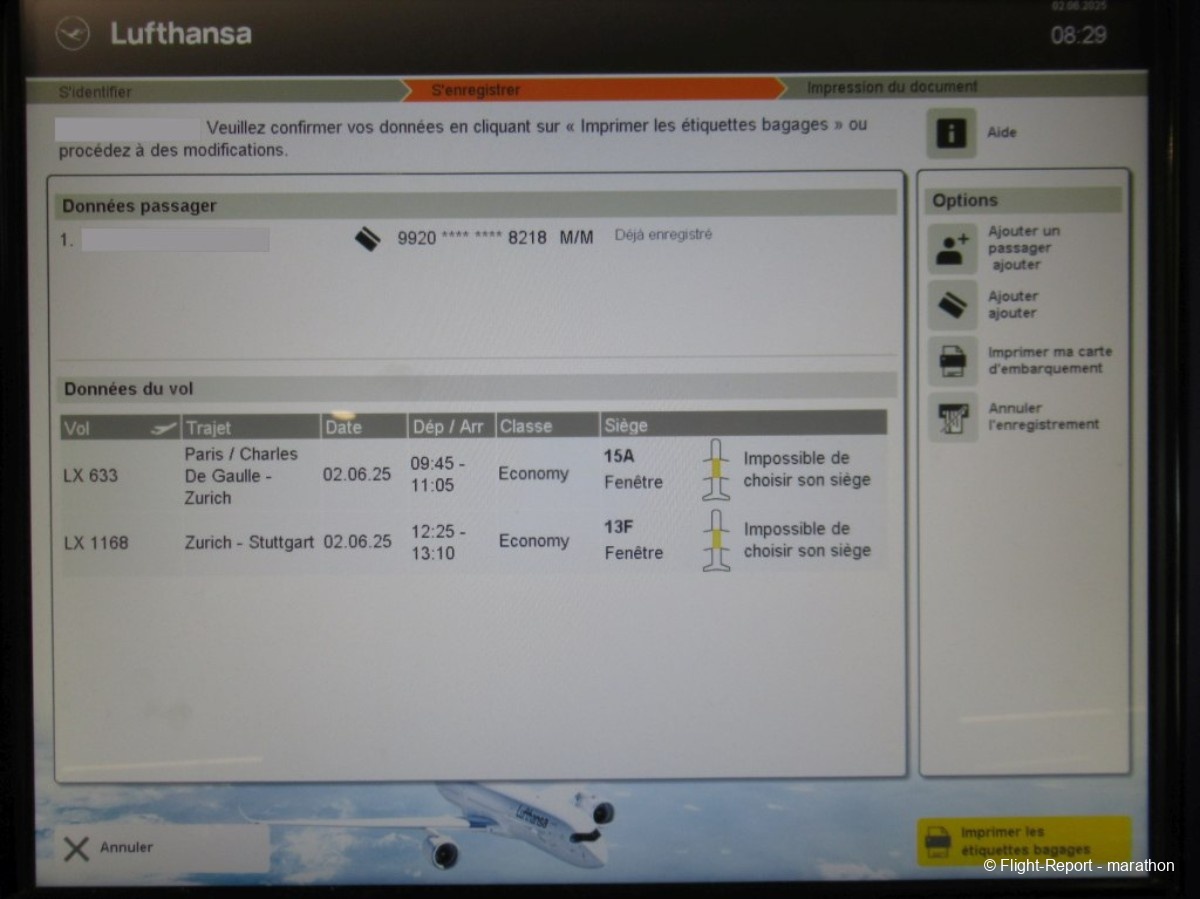This screenshot has height=899, width=1200.
Task: Tap Ajouter un passager option
Action: click(x=1024, y=248)
